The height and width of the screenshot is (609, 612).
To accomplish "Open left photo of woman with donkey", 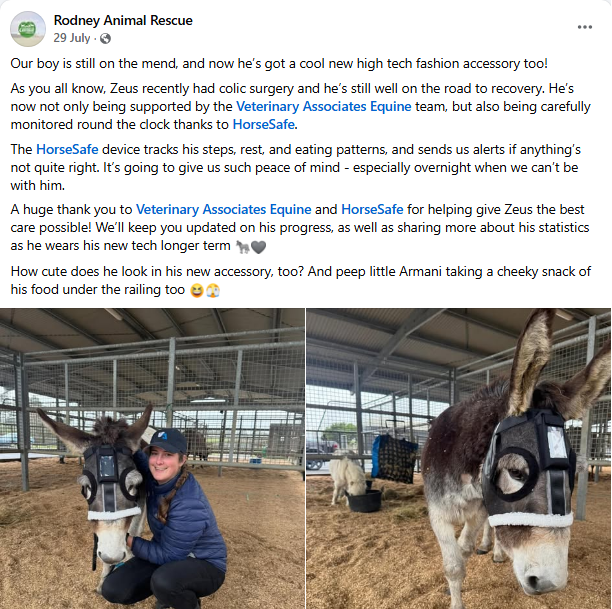I will coord(152,458).
